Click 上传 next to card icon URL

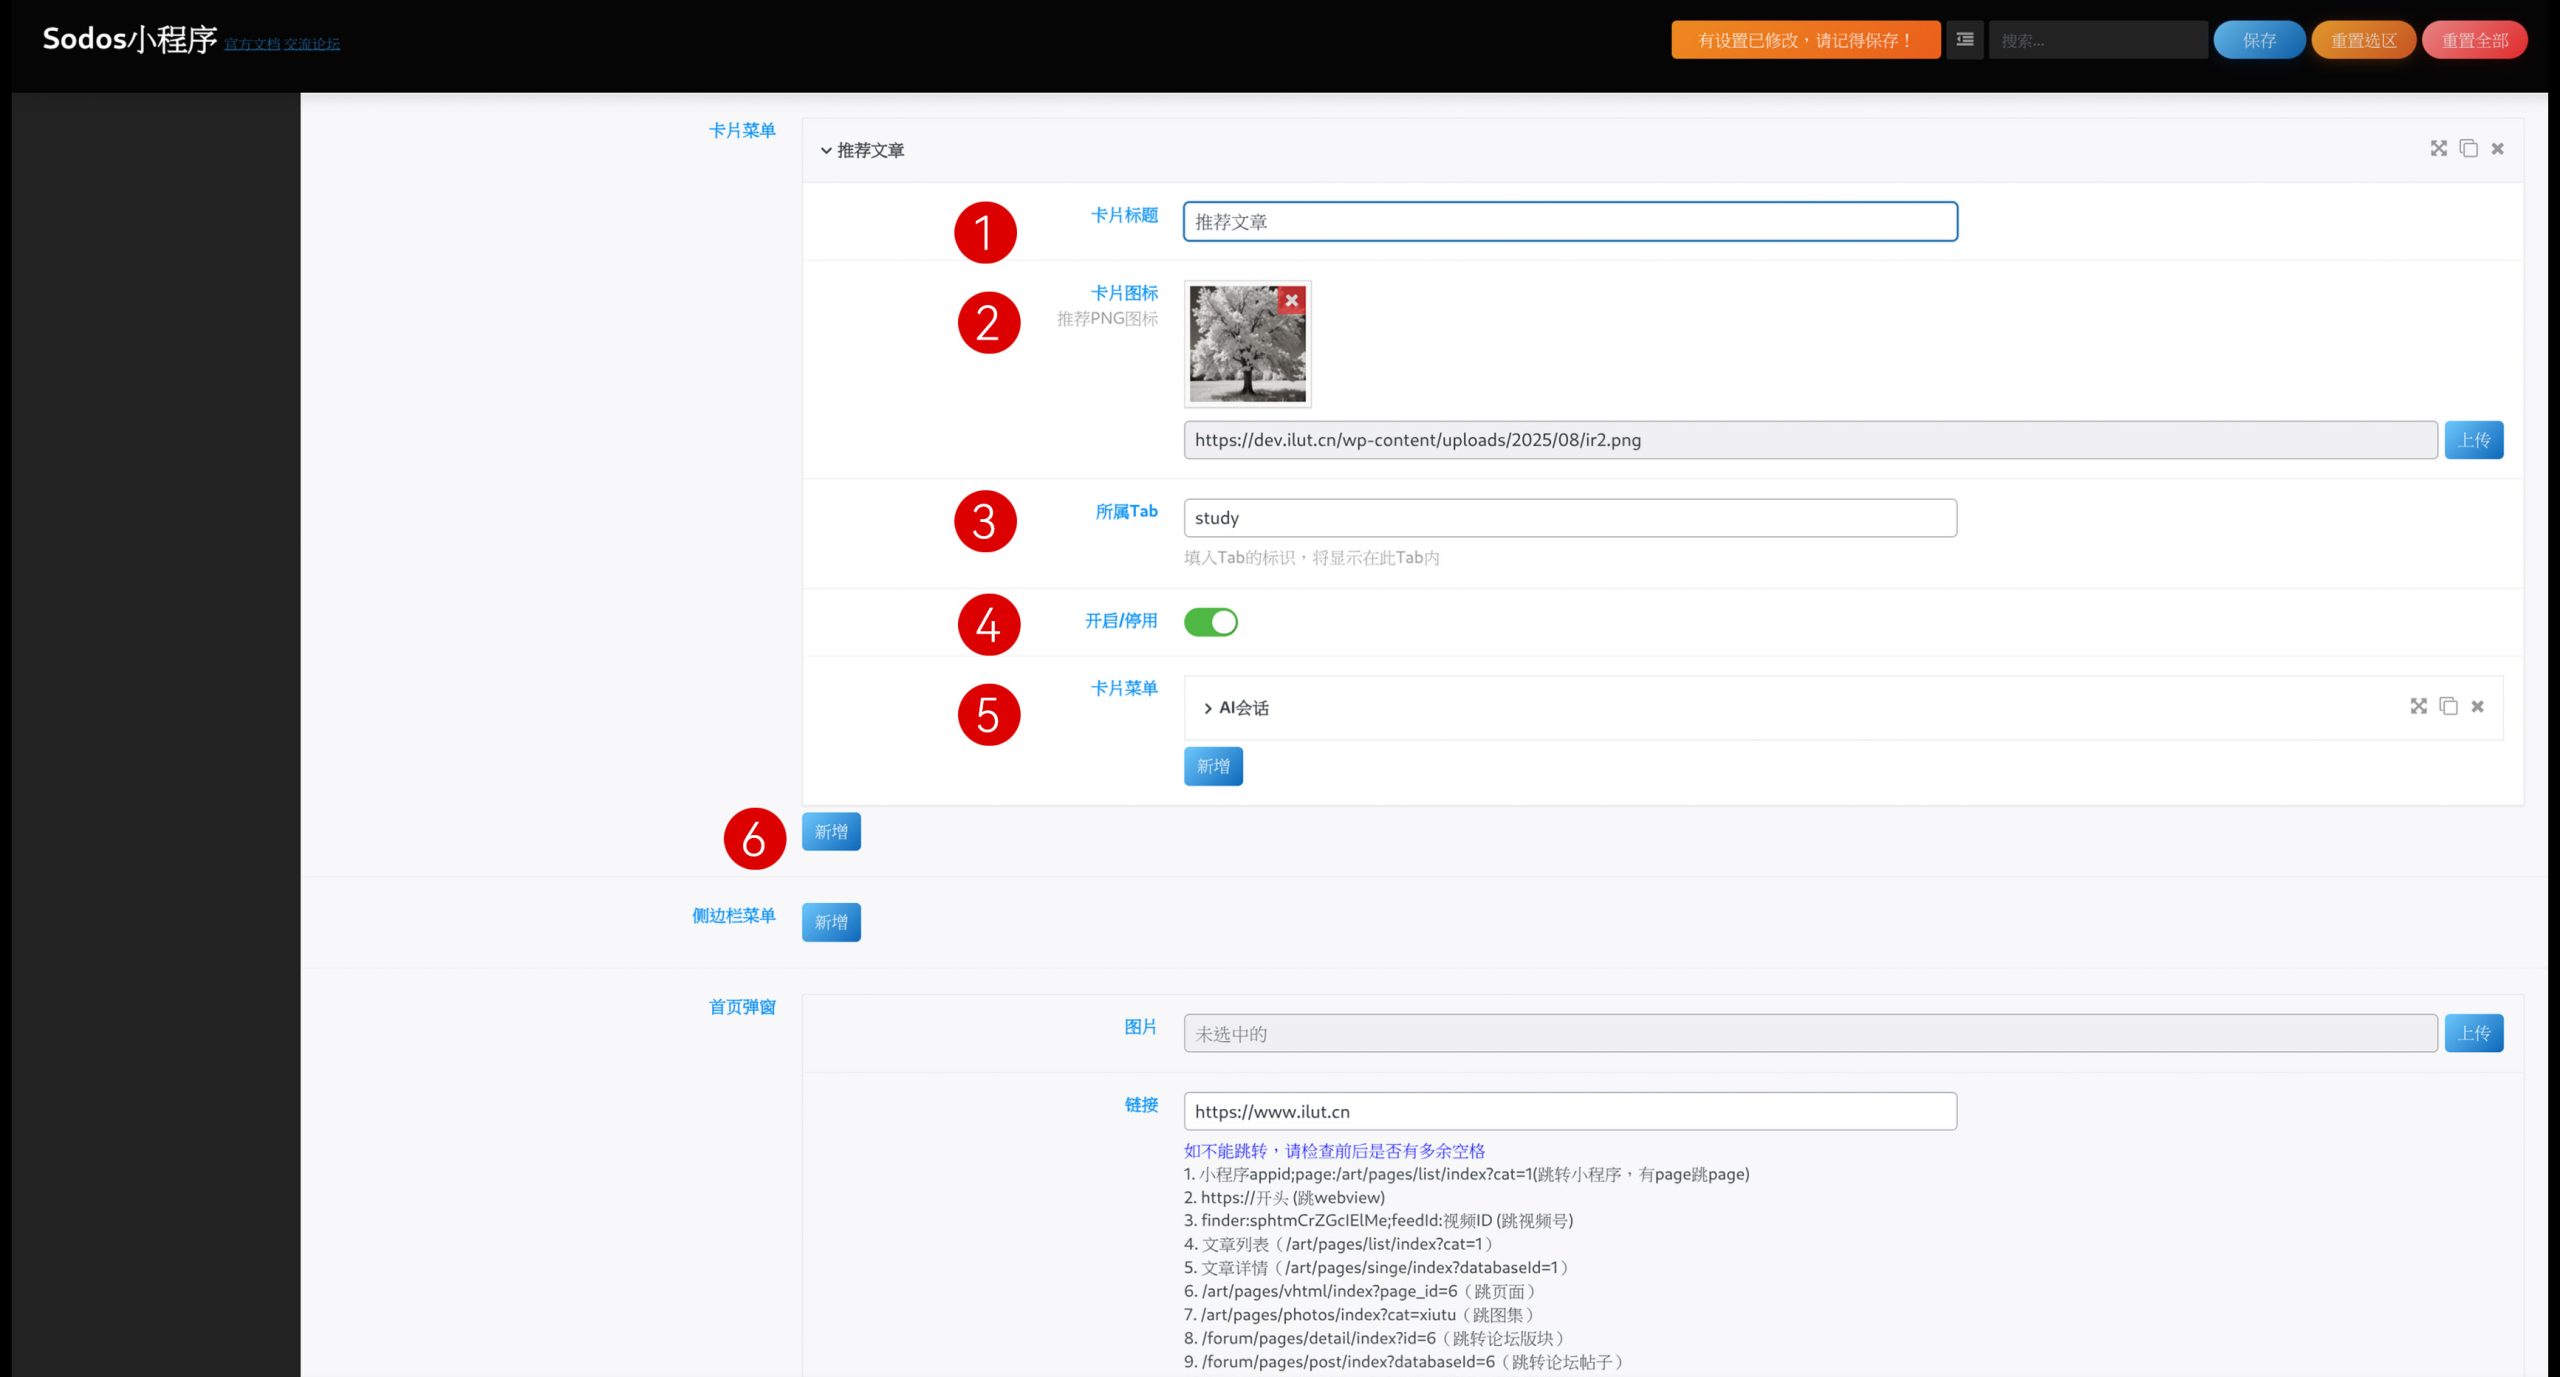coord(2473,440)
